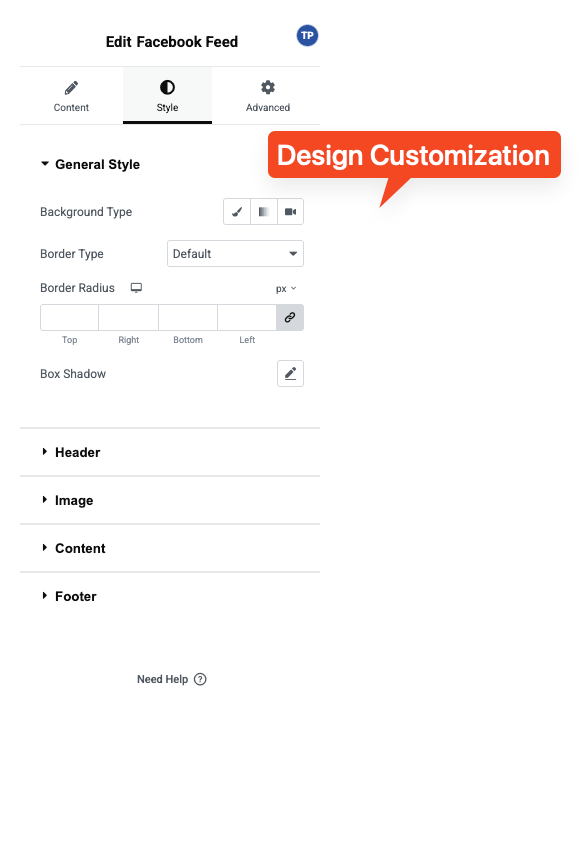Switch to the Content tab
This screenshot has height=841, width=581.
71,96
